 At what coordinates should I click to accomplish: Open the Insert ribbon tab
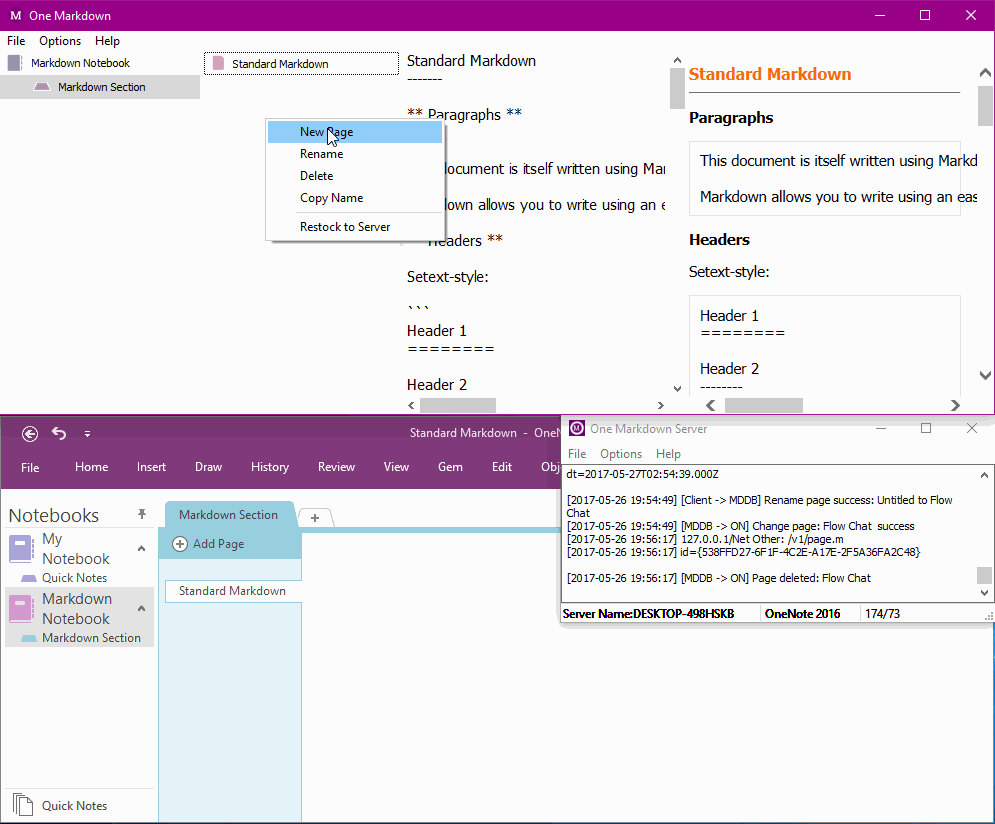(x=152, y=467)
